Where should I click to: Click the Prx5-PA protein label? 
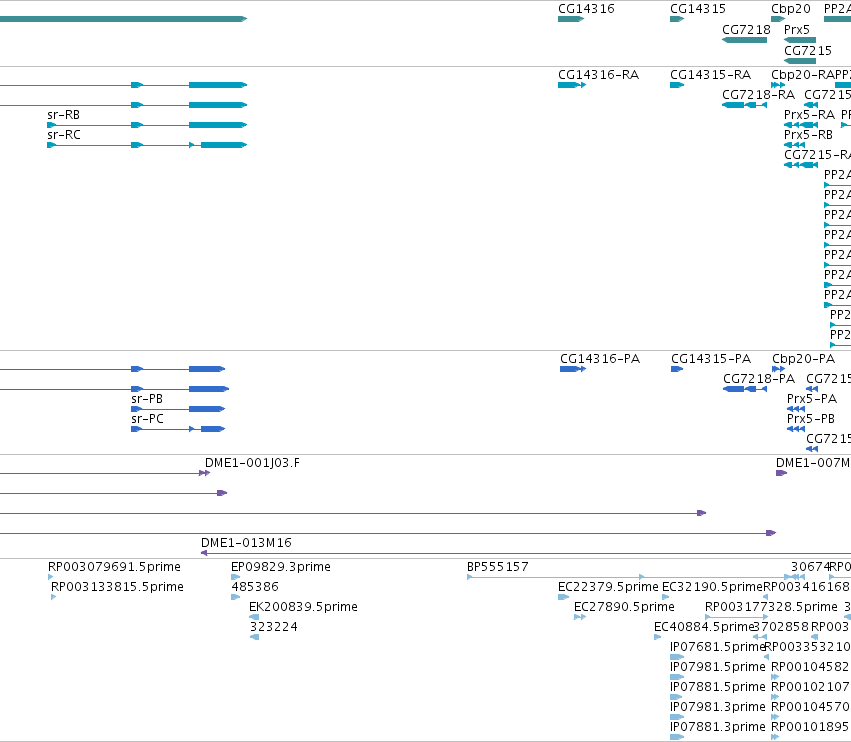[x=812, y=399]
